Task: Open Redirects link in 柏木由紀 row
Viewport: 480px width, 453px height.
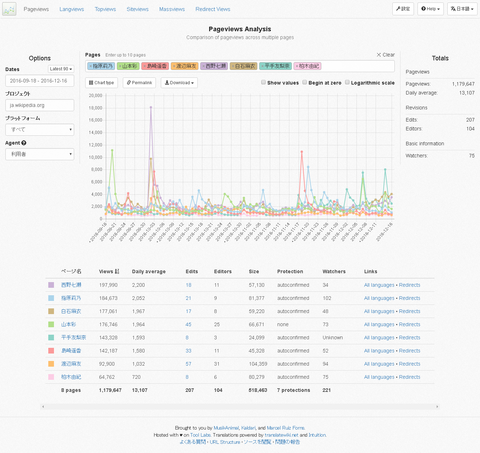Action: 409,377
